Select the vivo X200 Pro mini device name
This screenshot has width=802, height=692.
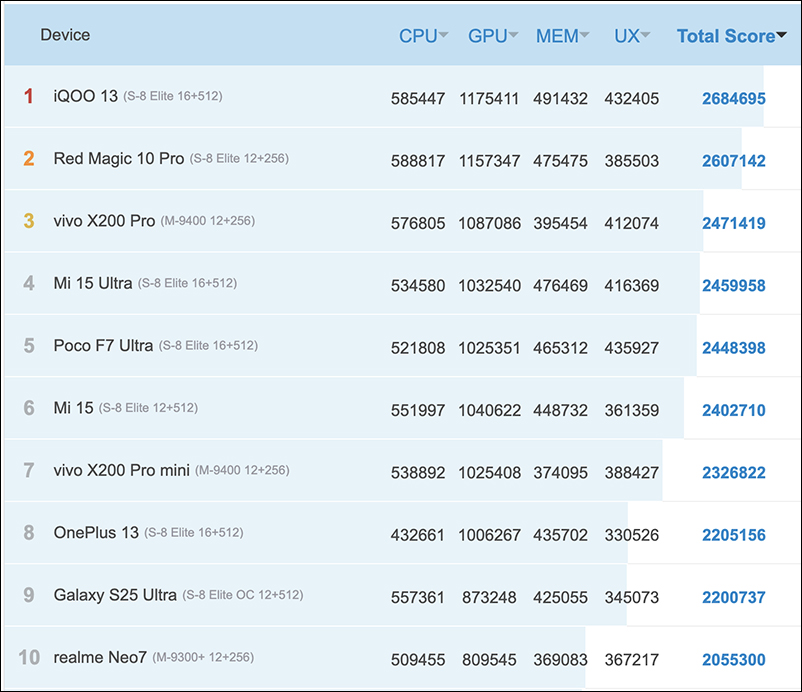tap(121, 471)
